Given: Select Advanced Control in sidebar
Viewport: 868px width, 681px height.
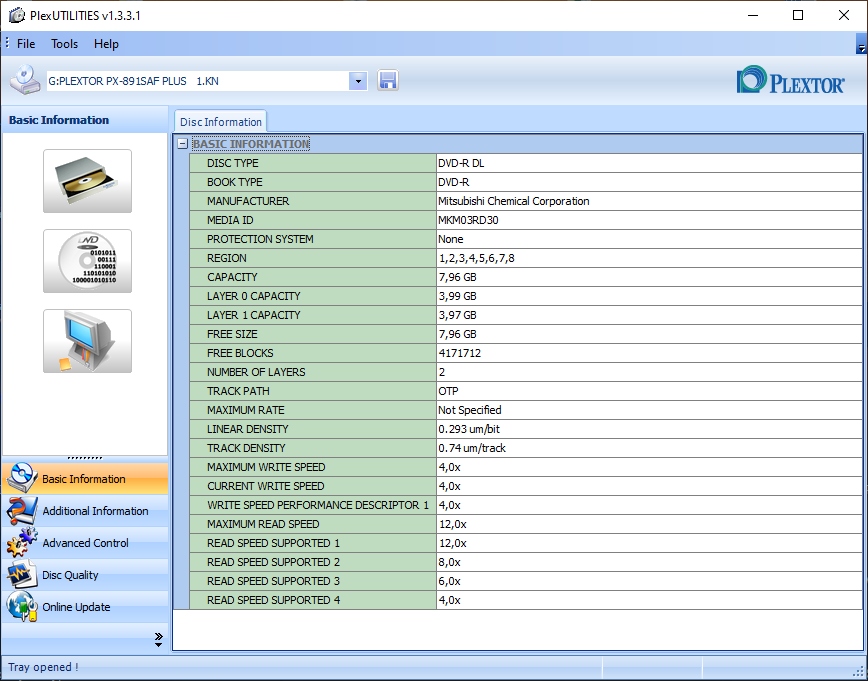Looking at the screenshot, I should click(85, 543).
